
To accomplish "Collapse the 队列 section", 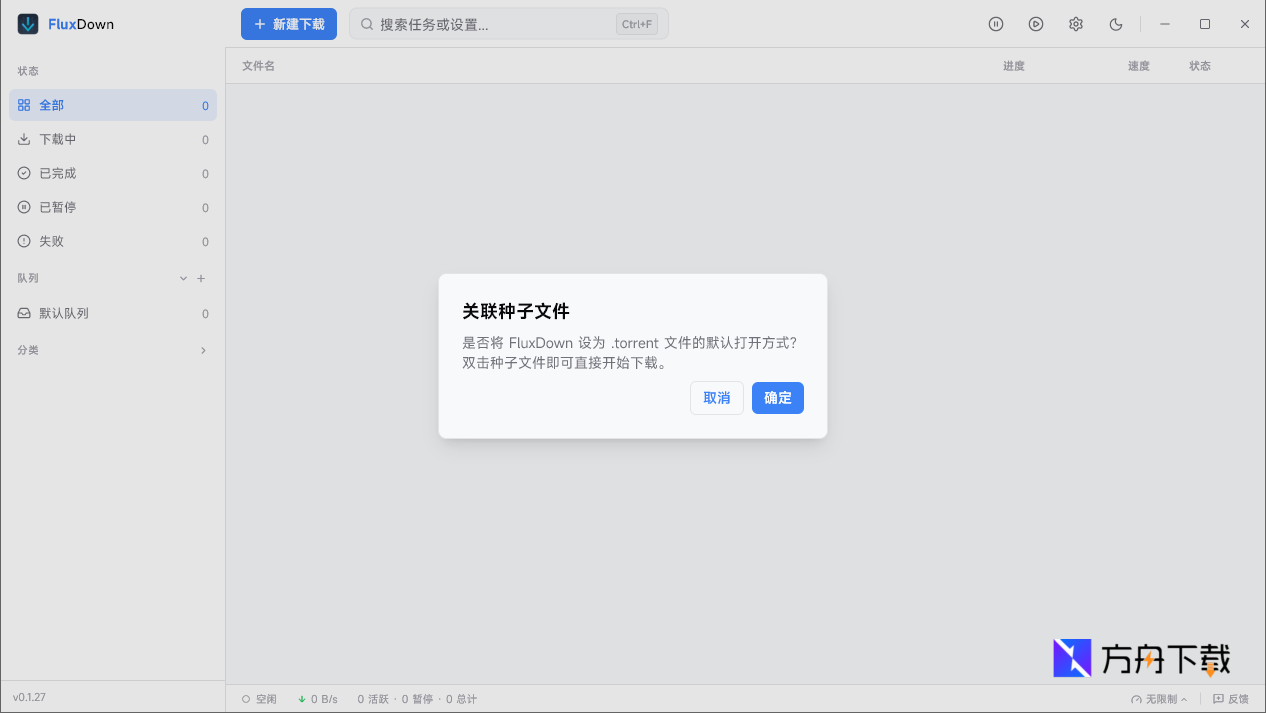I will click(183, 278).
